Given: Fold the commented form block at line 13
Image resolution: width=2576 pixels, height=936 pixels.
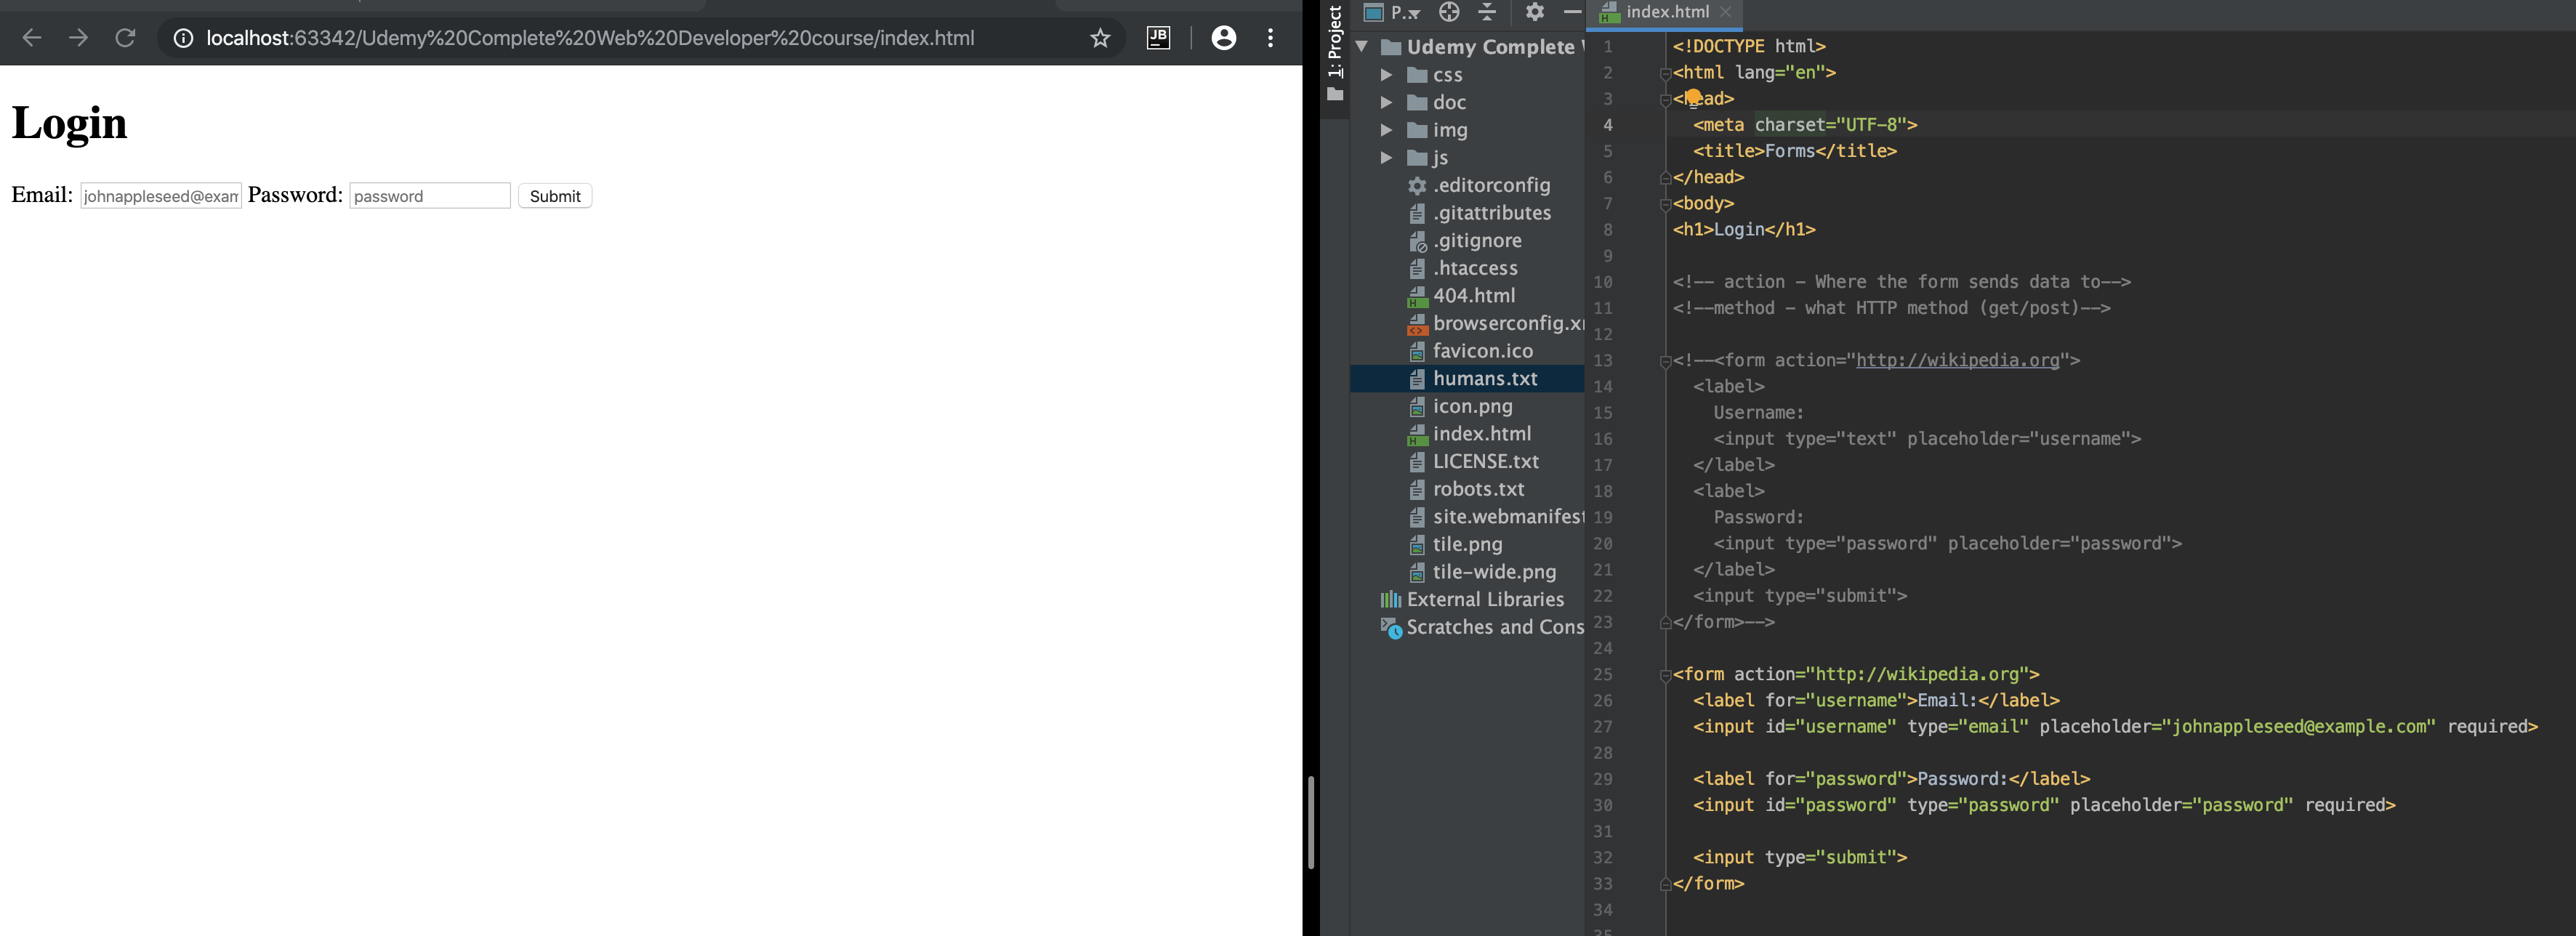Looking at the screenshot, I should tap(1665, 361).
